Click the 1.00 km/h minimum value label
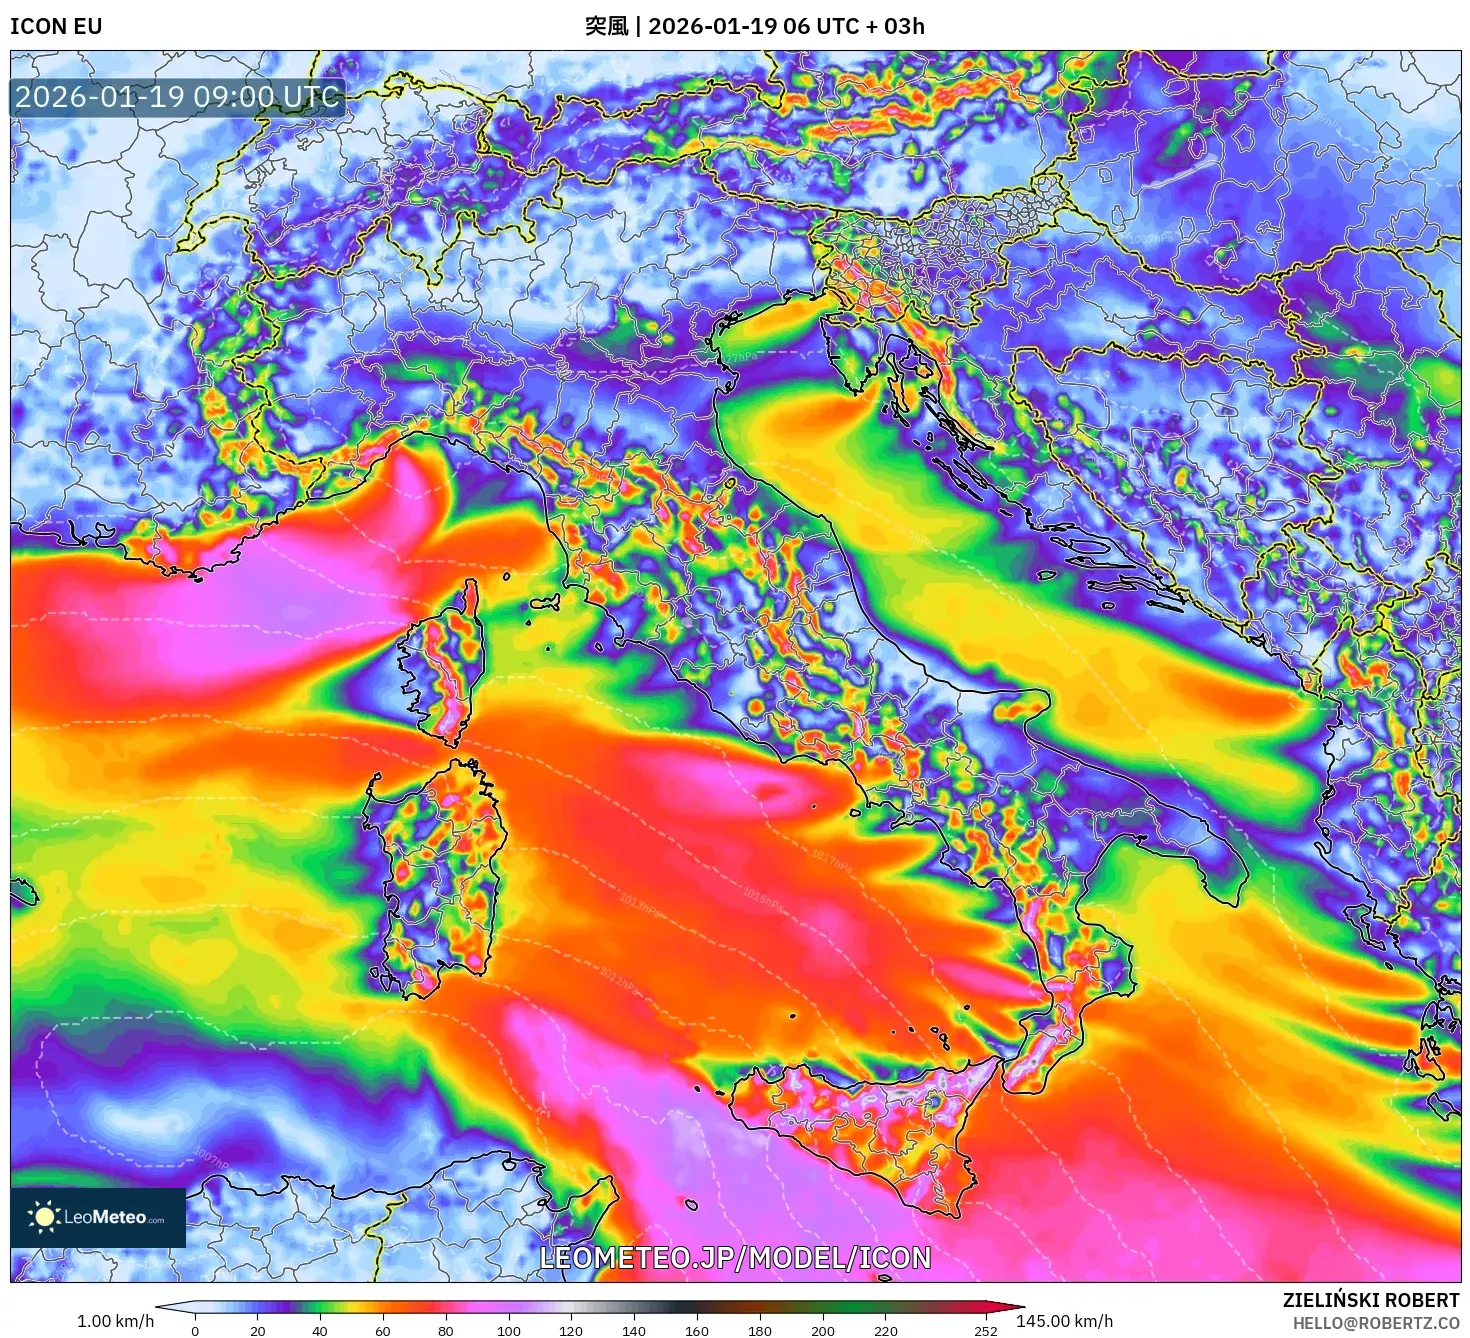 (x=116, y=1321)
